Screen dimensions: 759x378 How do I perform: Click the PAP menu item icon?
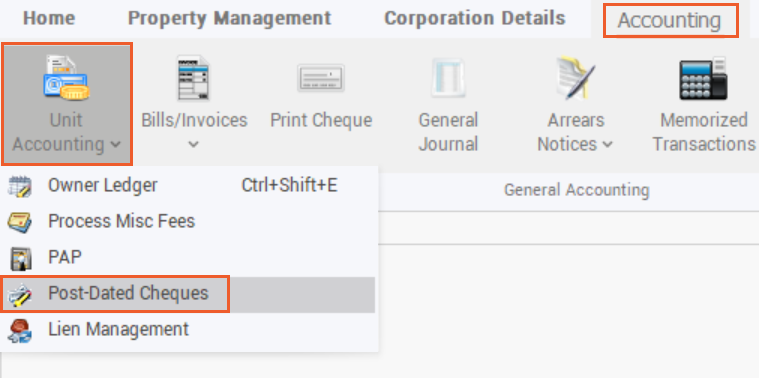21,258
